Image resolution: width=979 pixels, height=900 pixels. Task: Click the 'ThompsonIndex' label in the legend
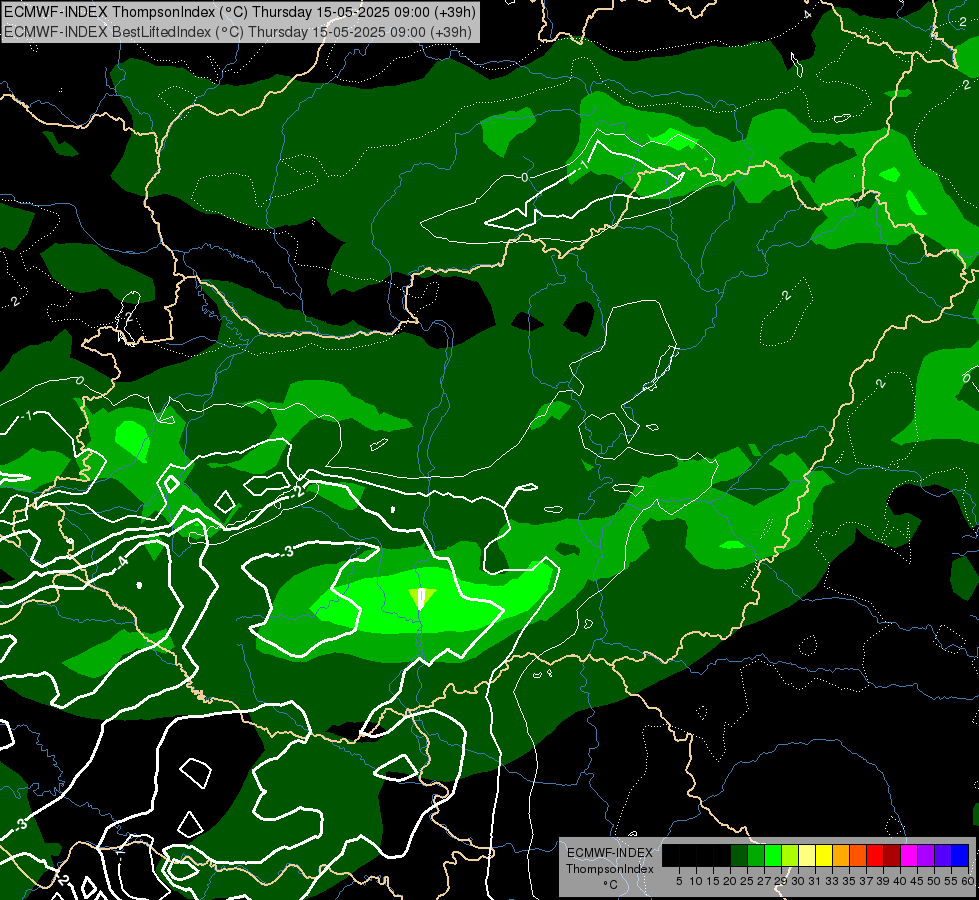point(610,869)
